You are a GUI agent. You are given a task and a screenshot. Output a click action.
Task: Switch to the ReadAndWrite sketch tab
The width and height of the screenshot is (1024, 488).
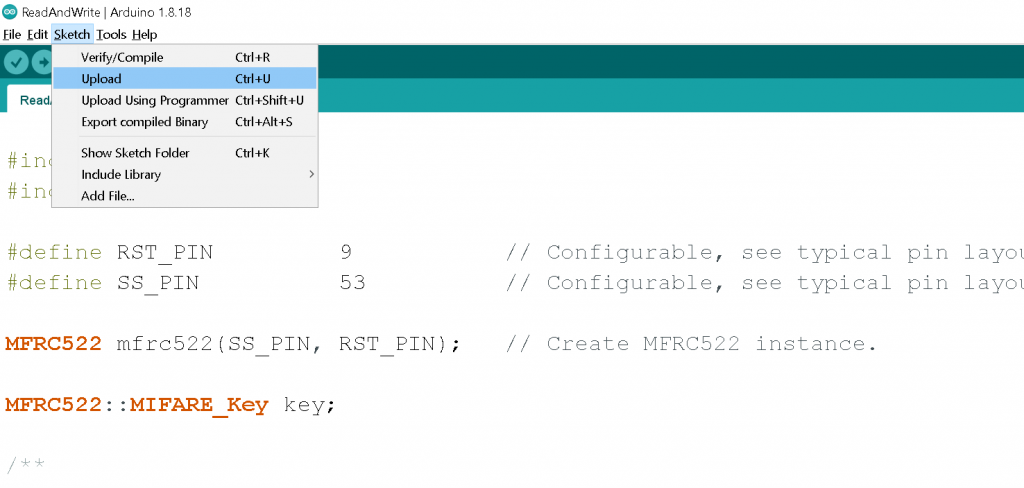click(30, 99)
